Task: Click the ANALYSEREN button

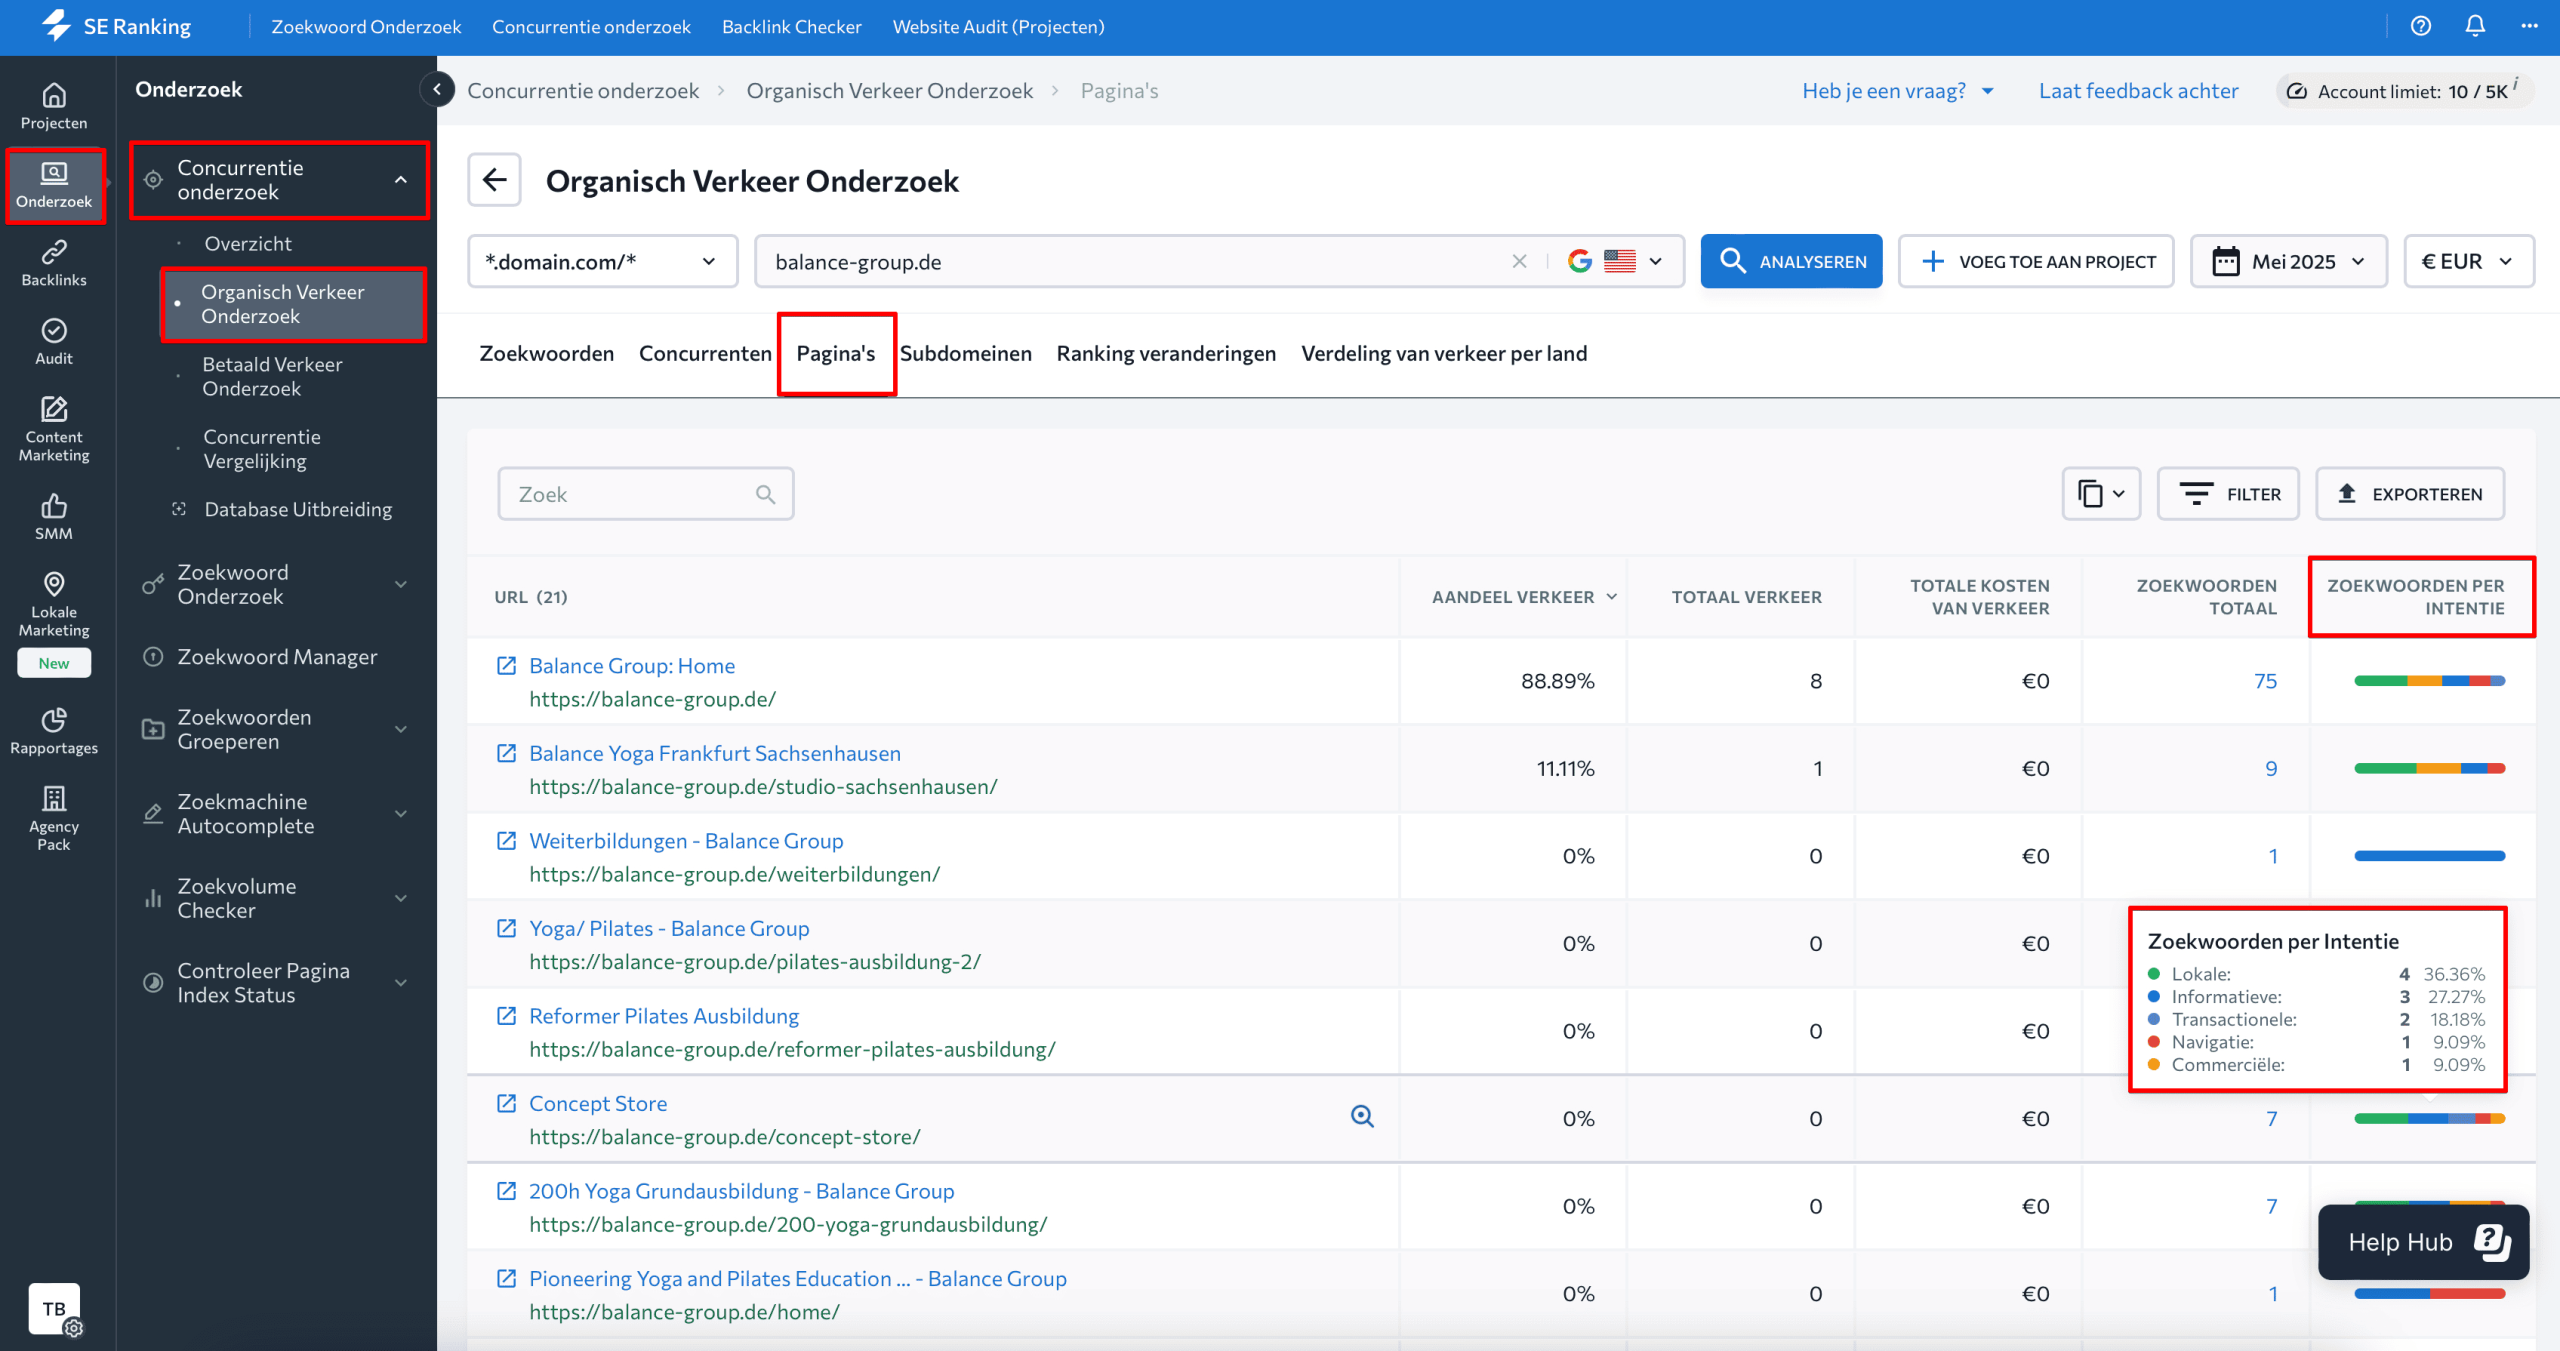Action: 1791,261
